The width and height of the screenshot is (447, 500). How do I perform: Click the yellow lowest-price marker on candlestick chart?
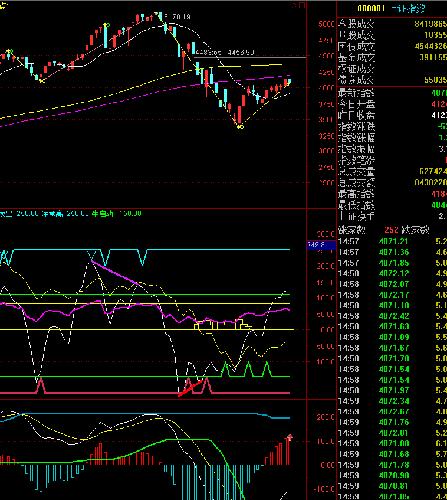240,127
